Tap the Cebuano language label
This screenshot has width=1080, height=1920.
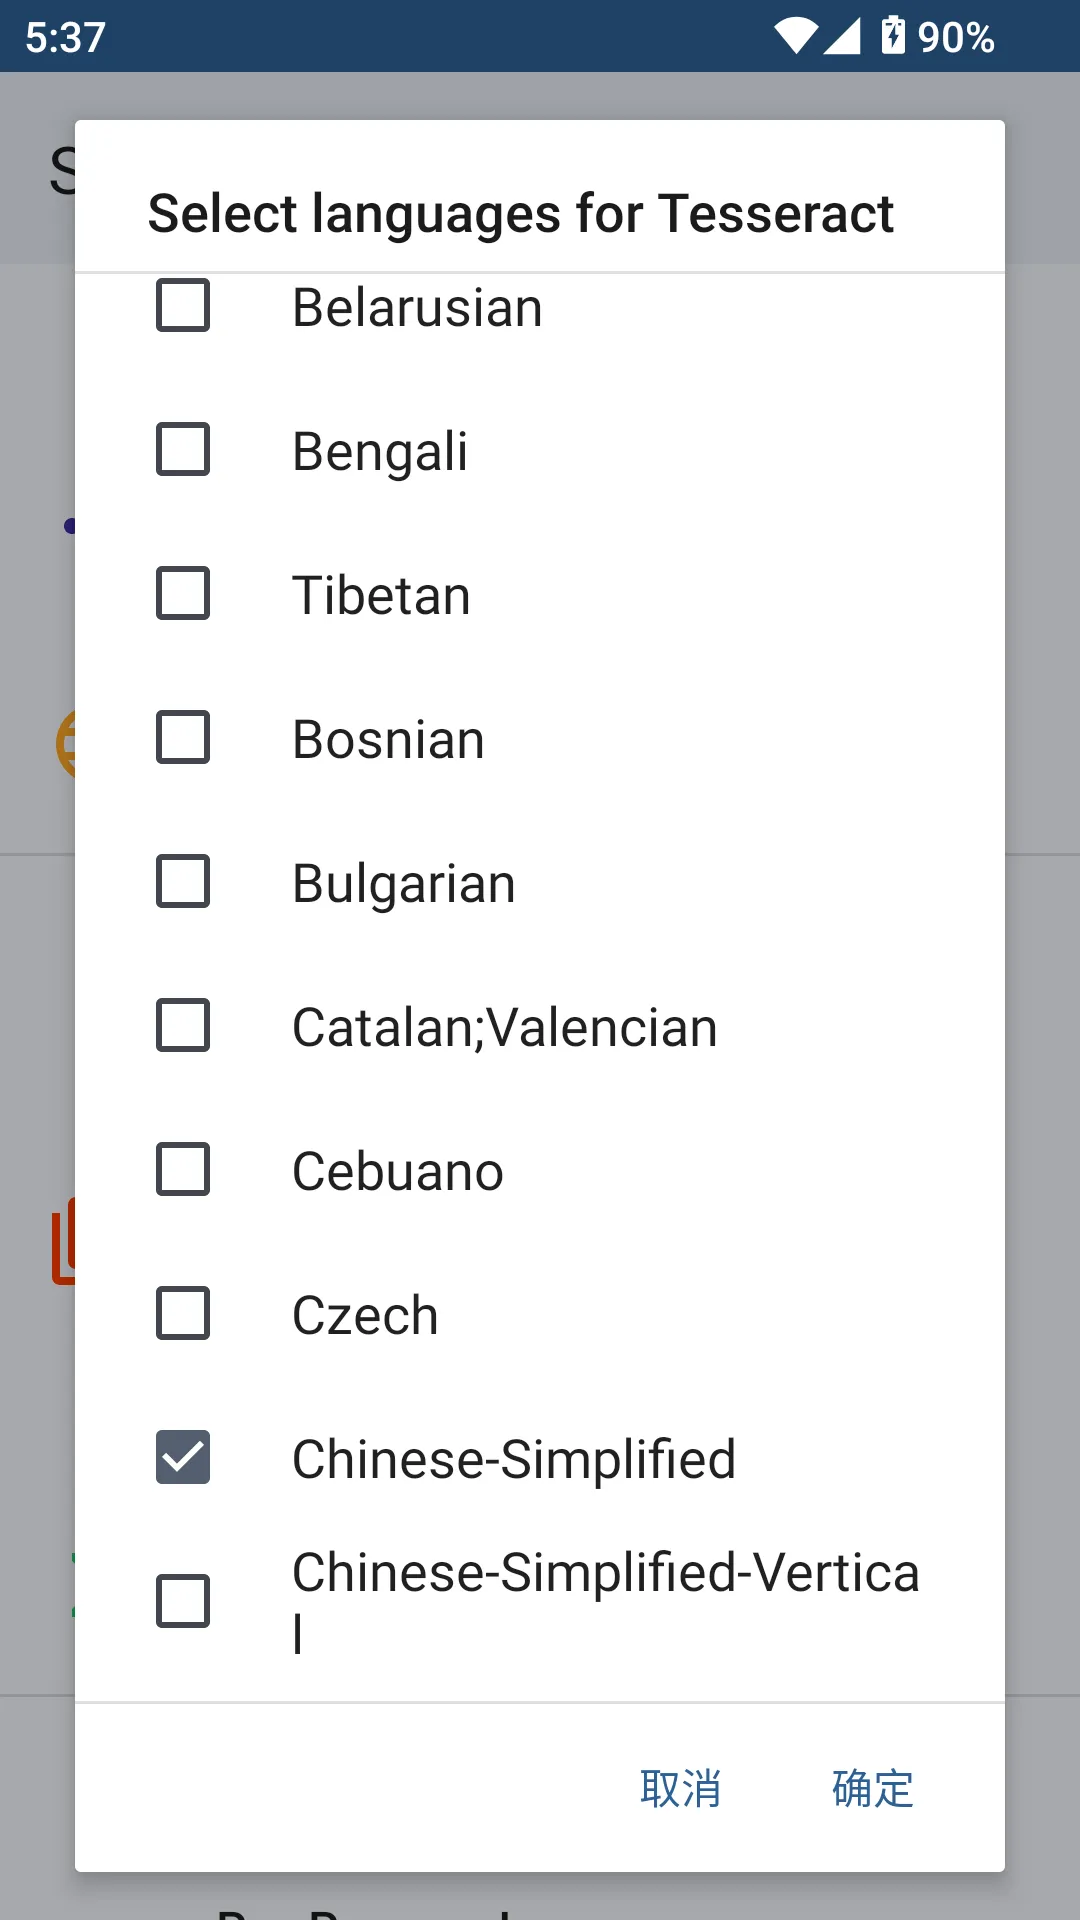pos(398,1172)
